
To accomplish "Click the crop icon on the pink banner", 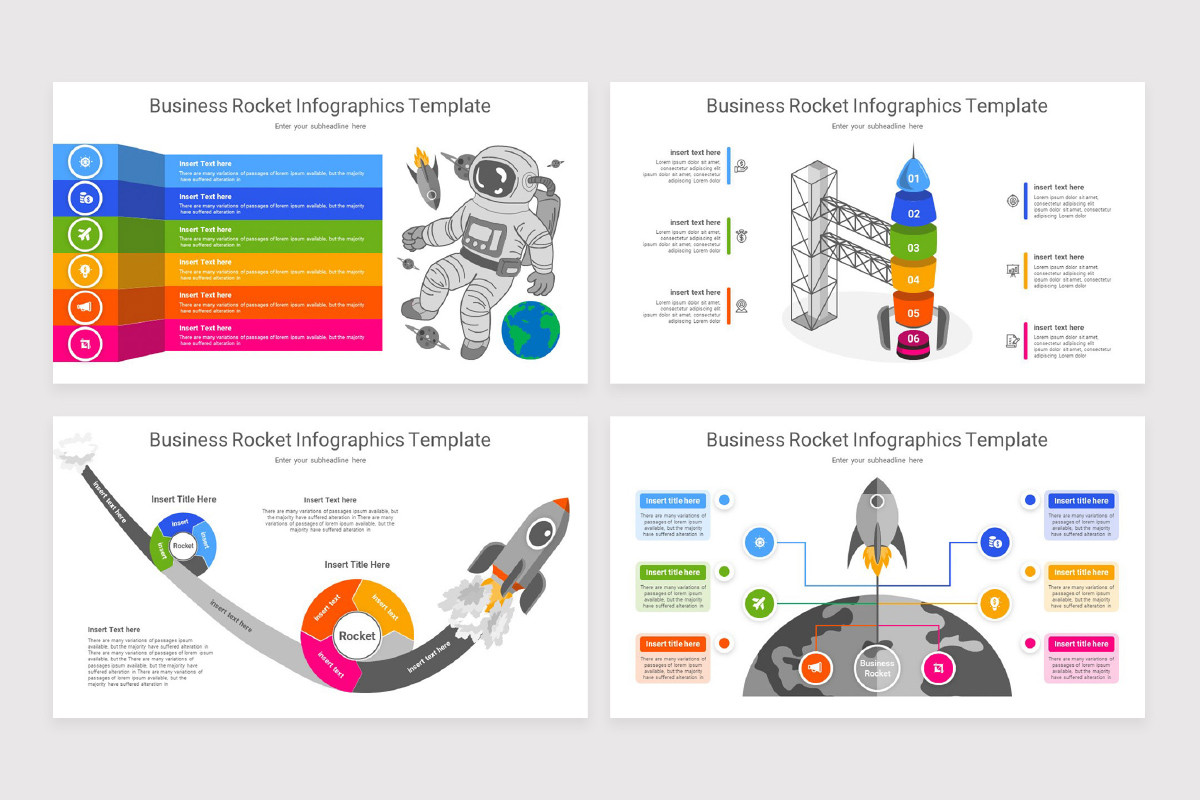I will [84, 344].
